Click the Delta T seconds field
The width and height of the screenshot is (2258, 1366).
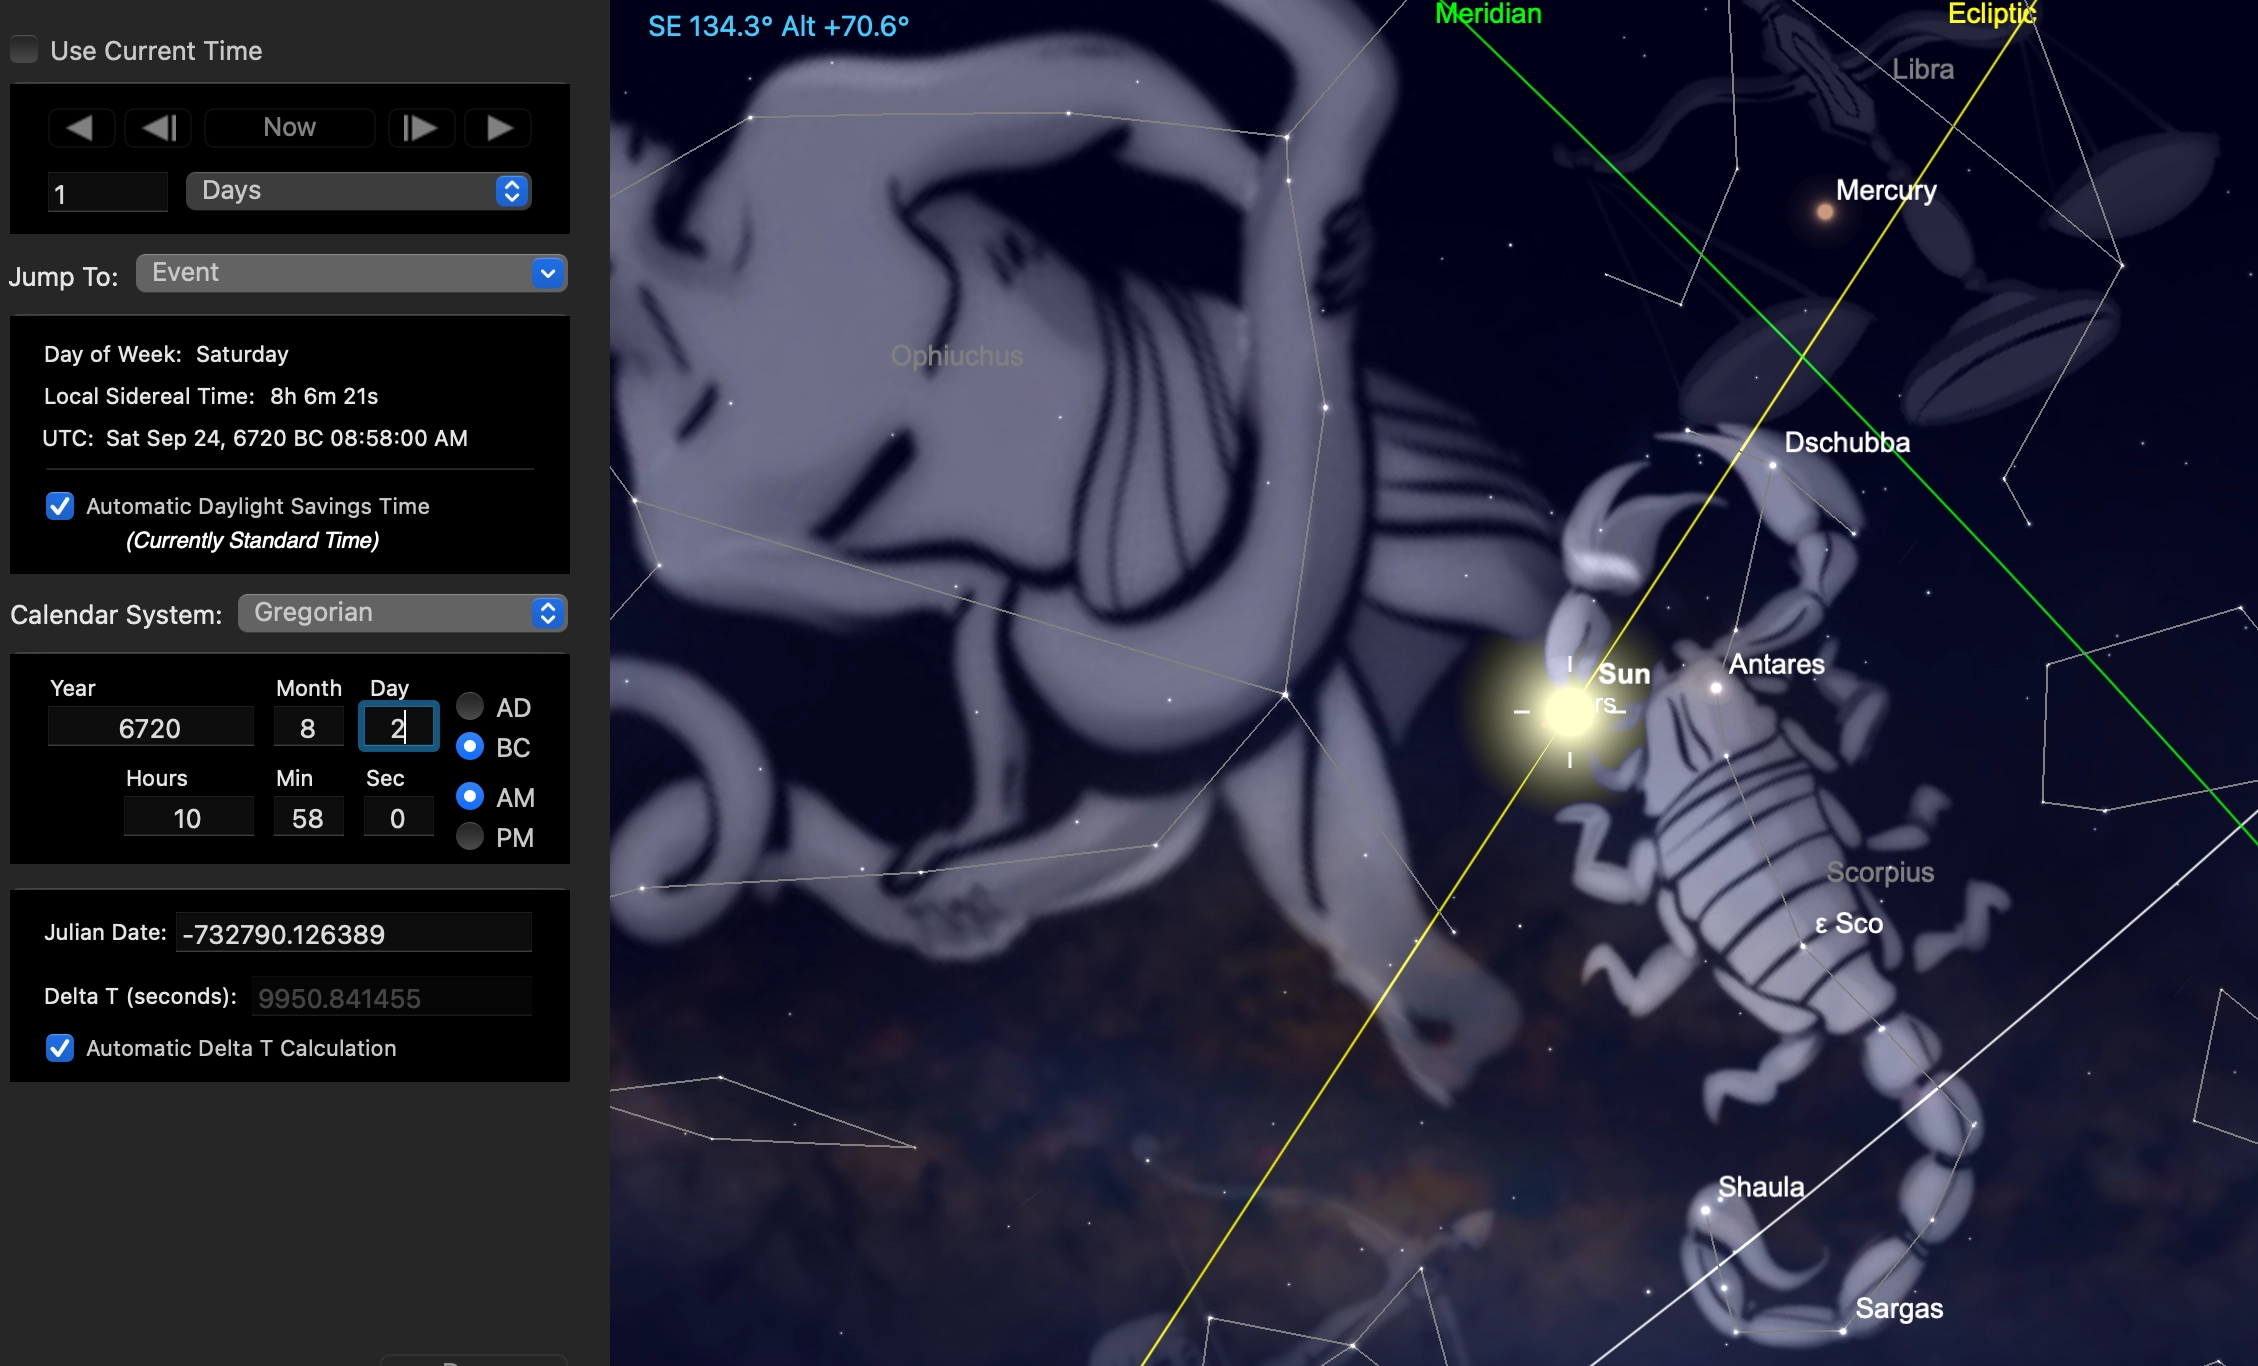[x=391, y=997]
